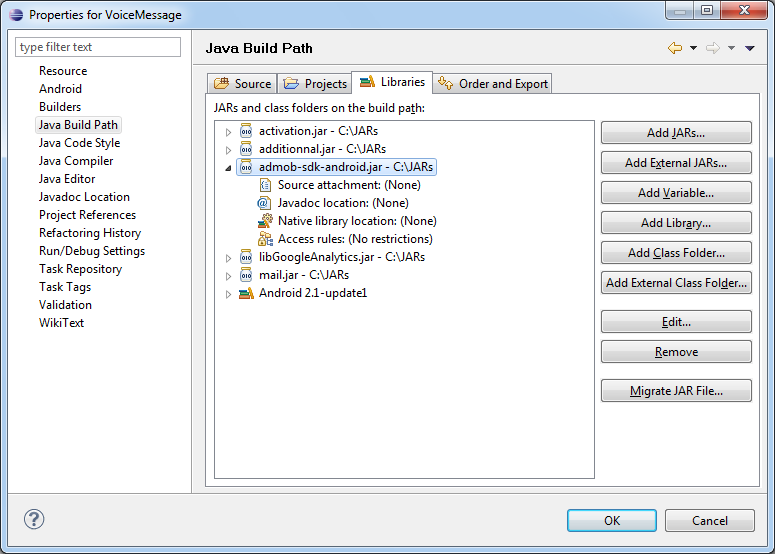
Task: Switch to the Projects tab
Action: click(315, 84)
